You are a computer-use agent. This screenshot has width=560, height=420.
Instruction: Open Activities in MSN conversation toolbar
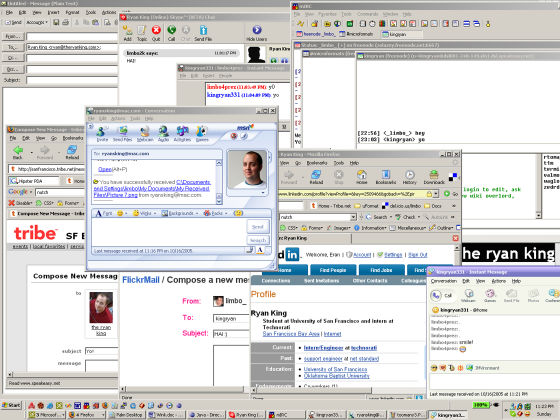[x=182, y=134]
